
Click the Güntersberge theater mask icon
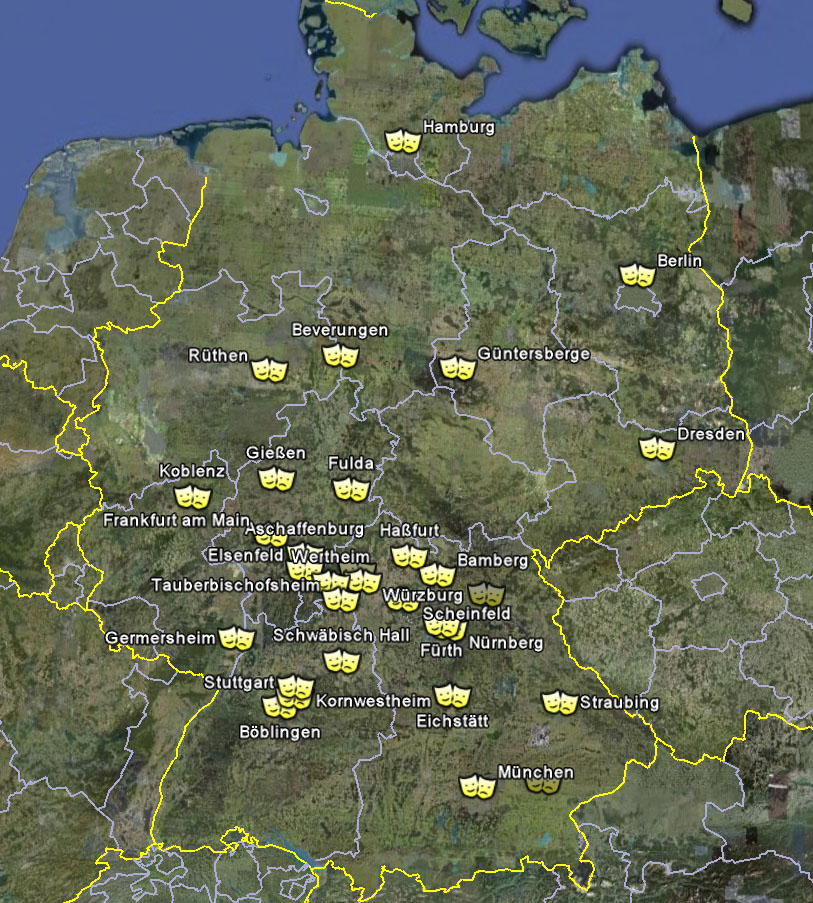click(x=457, y=369)
